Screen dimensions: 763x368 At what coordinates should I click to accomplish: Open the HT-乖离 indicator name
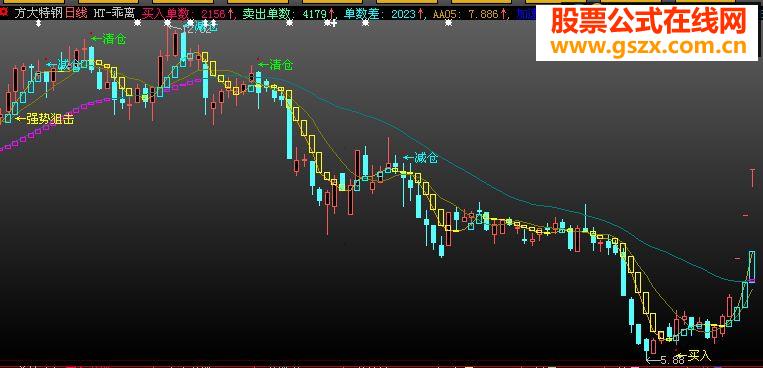pos(114,14)
